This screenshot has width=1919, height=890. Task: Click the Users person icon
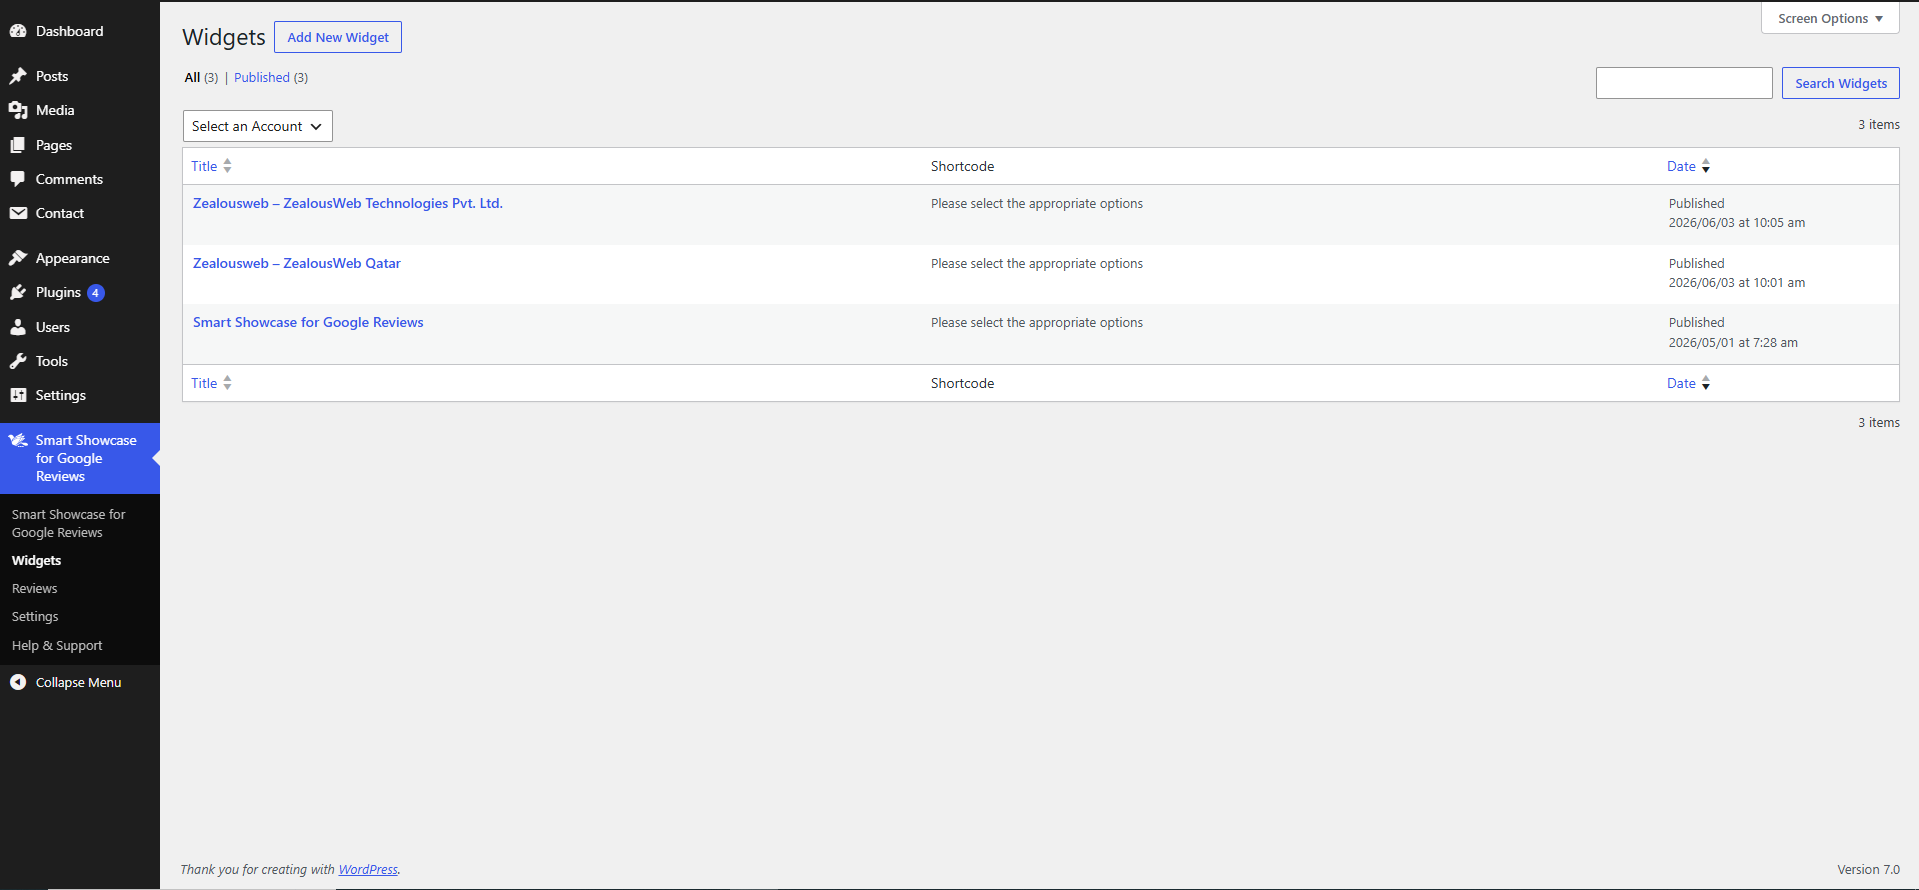tap(18, 327)
